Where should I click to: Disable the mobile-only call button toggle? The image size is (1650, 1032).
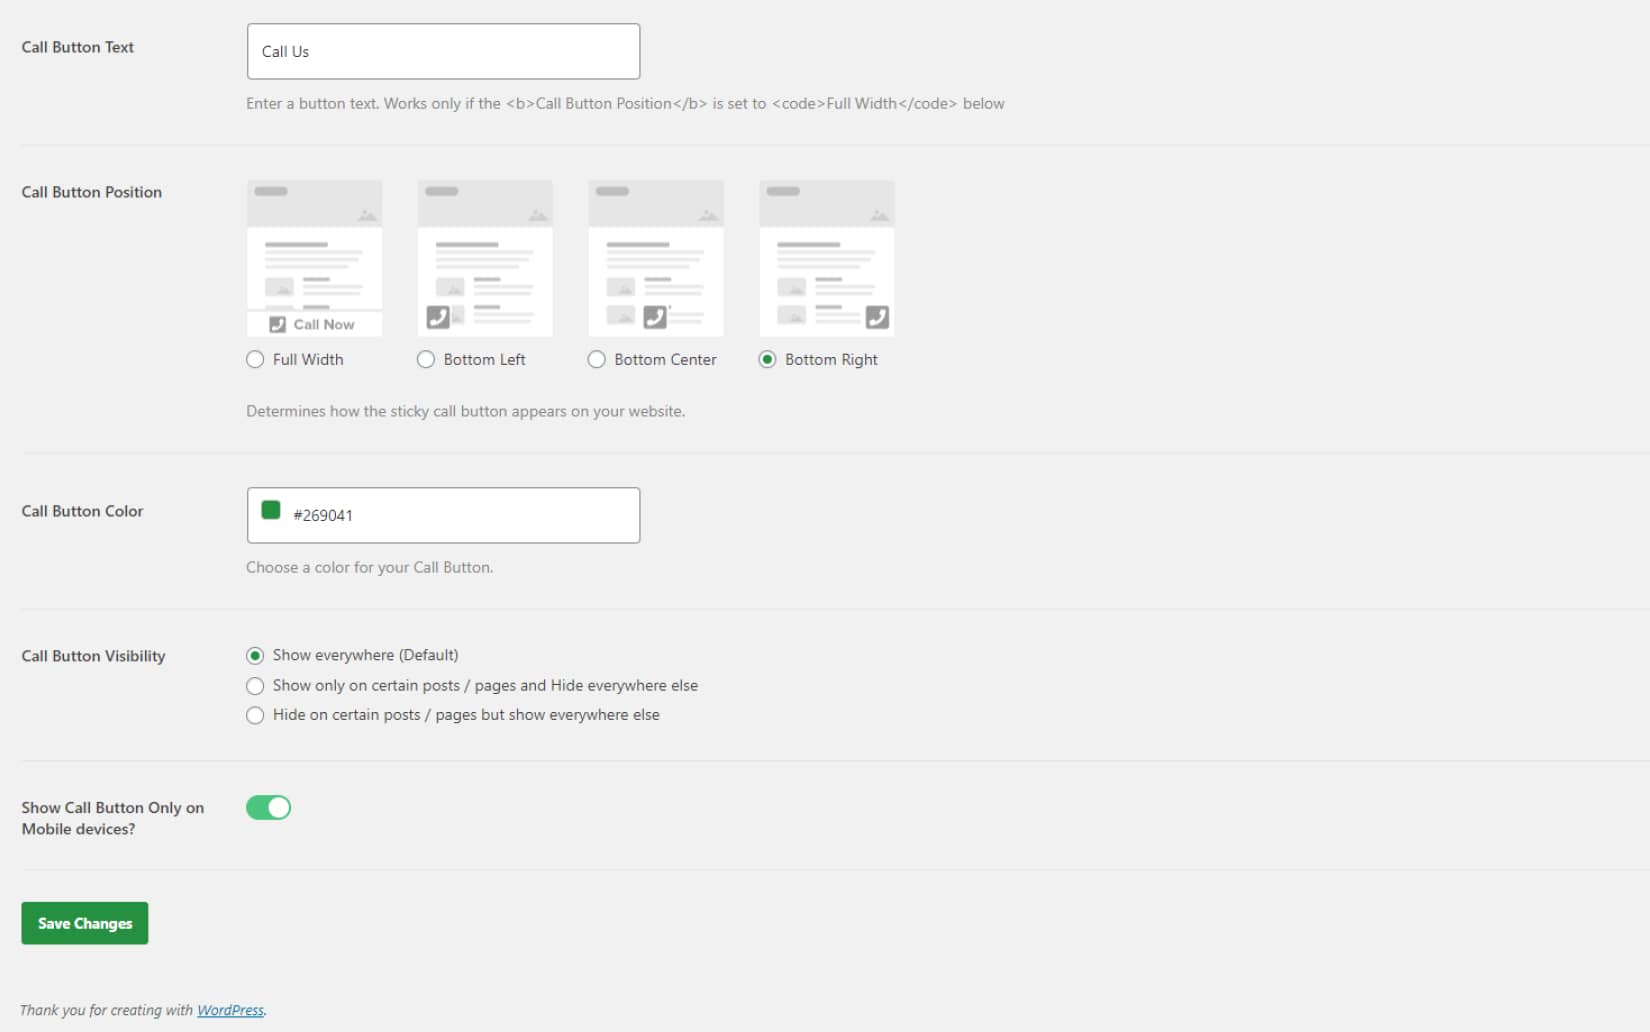tap(268, 808)
